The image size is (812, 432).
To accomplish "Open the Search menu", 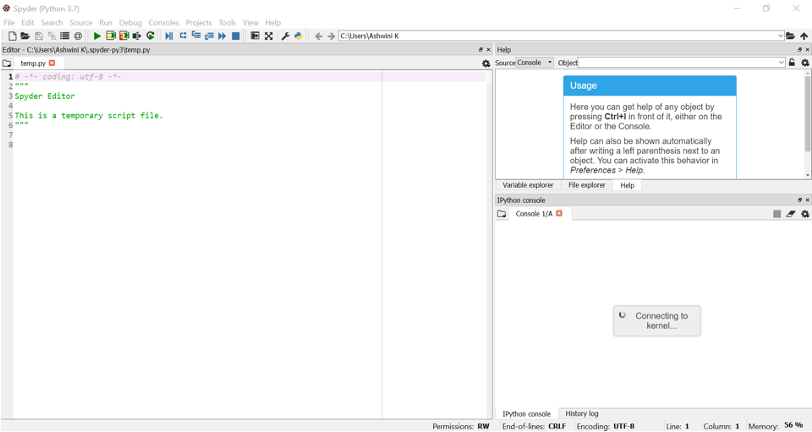I will (x=52, y=23).
